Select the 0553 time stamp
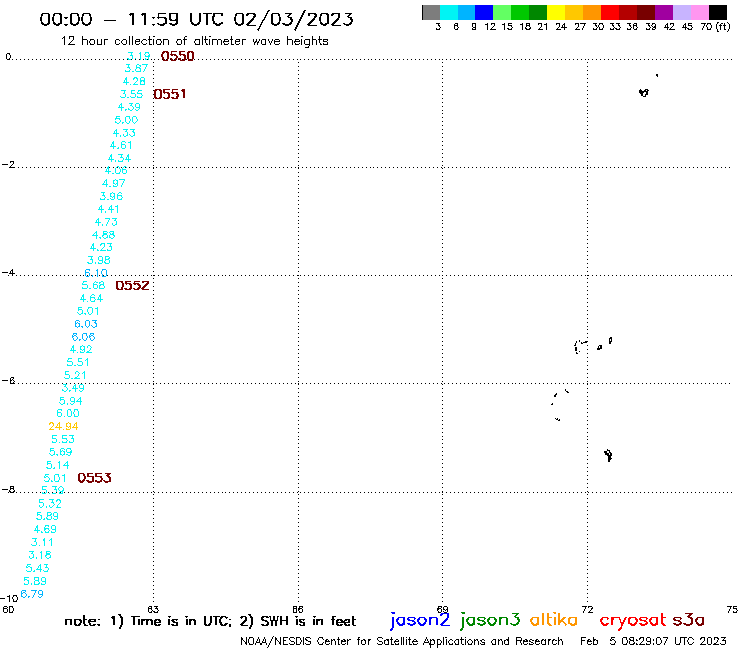This screenshot has height=650, width=740. pos(94,478)
